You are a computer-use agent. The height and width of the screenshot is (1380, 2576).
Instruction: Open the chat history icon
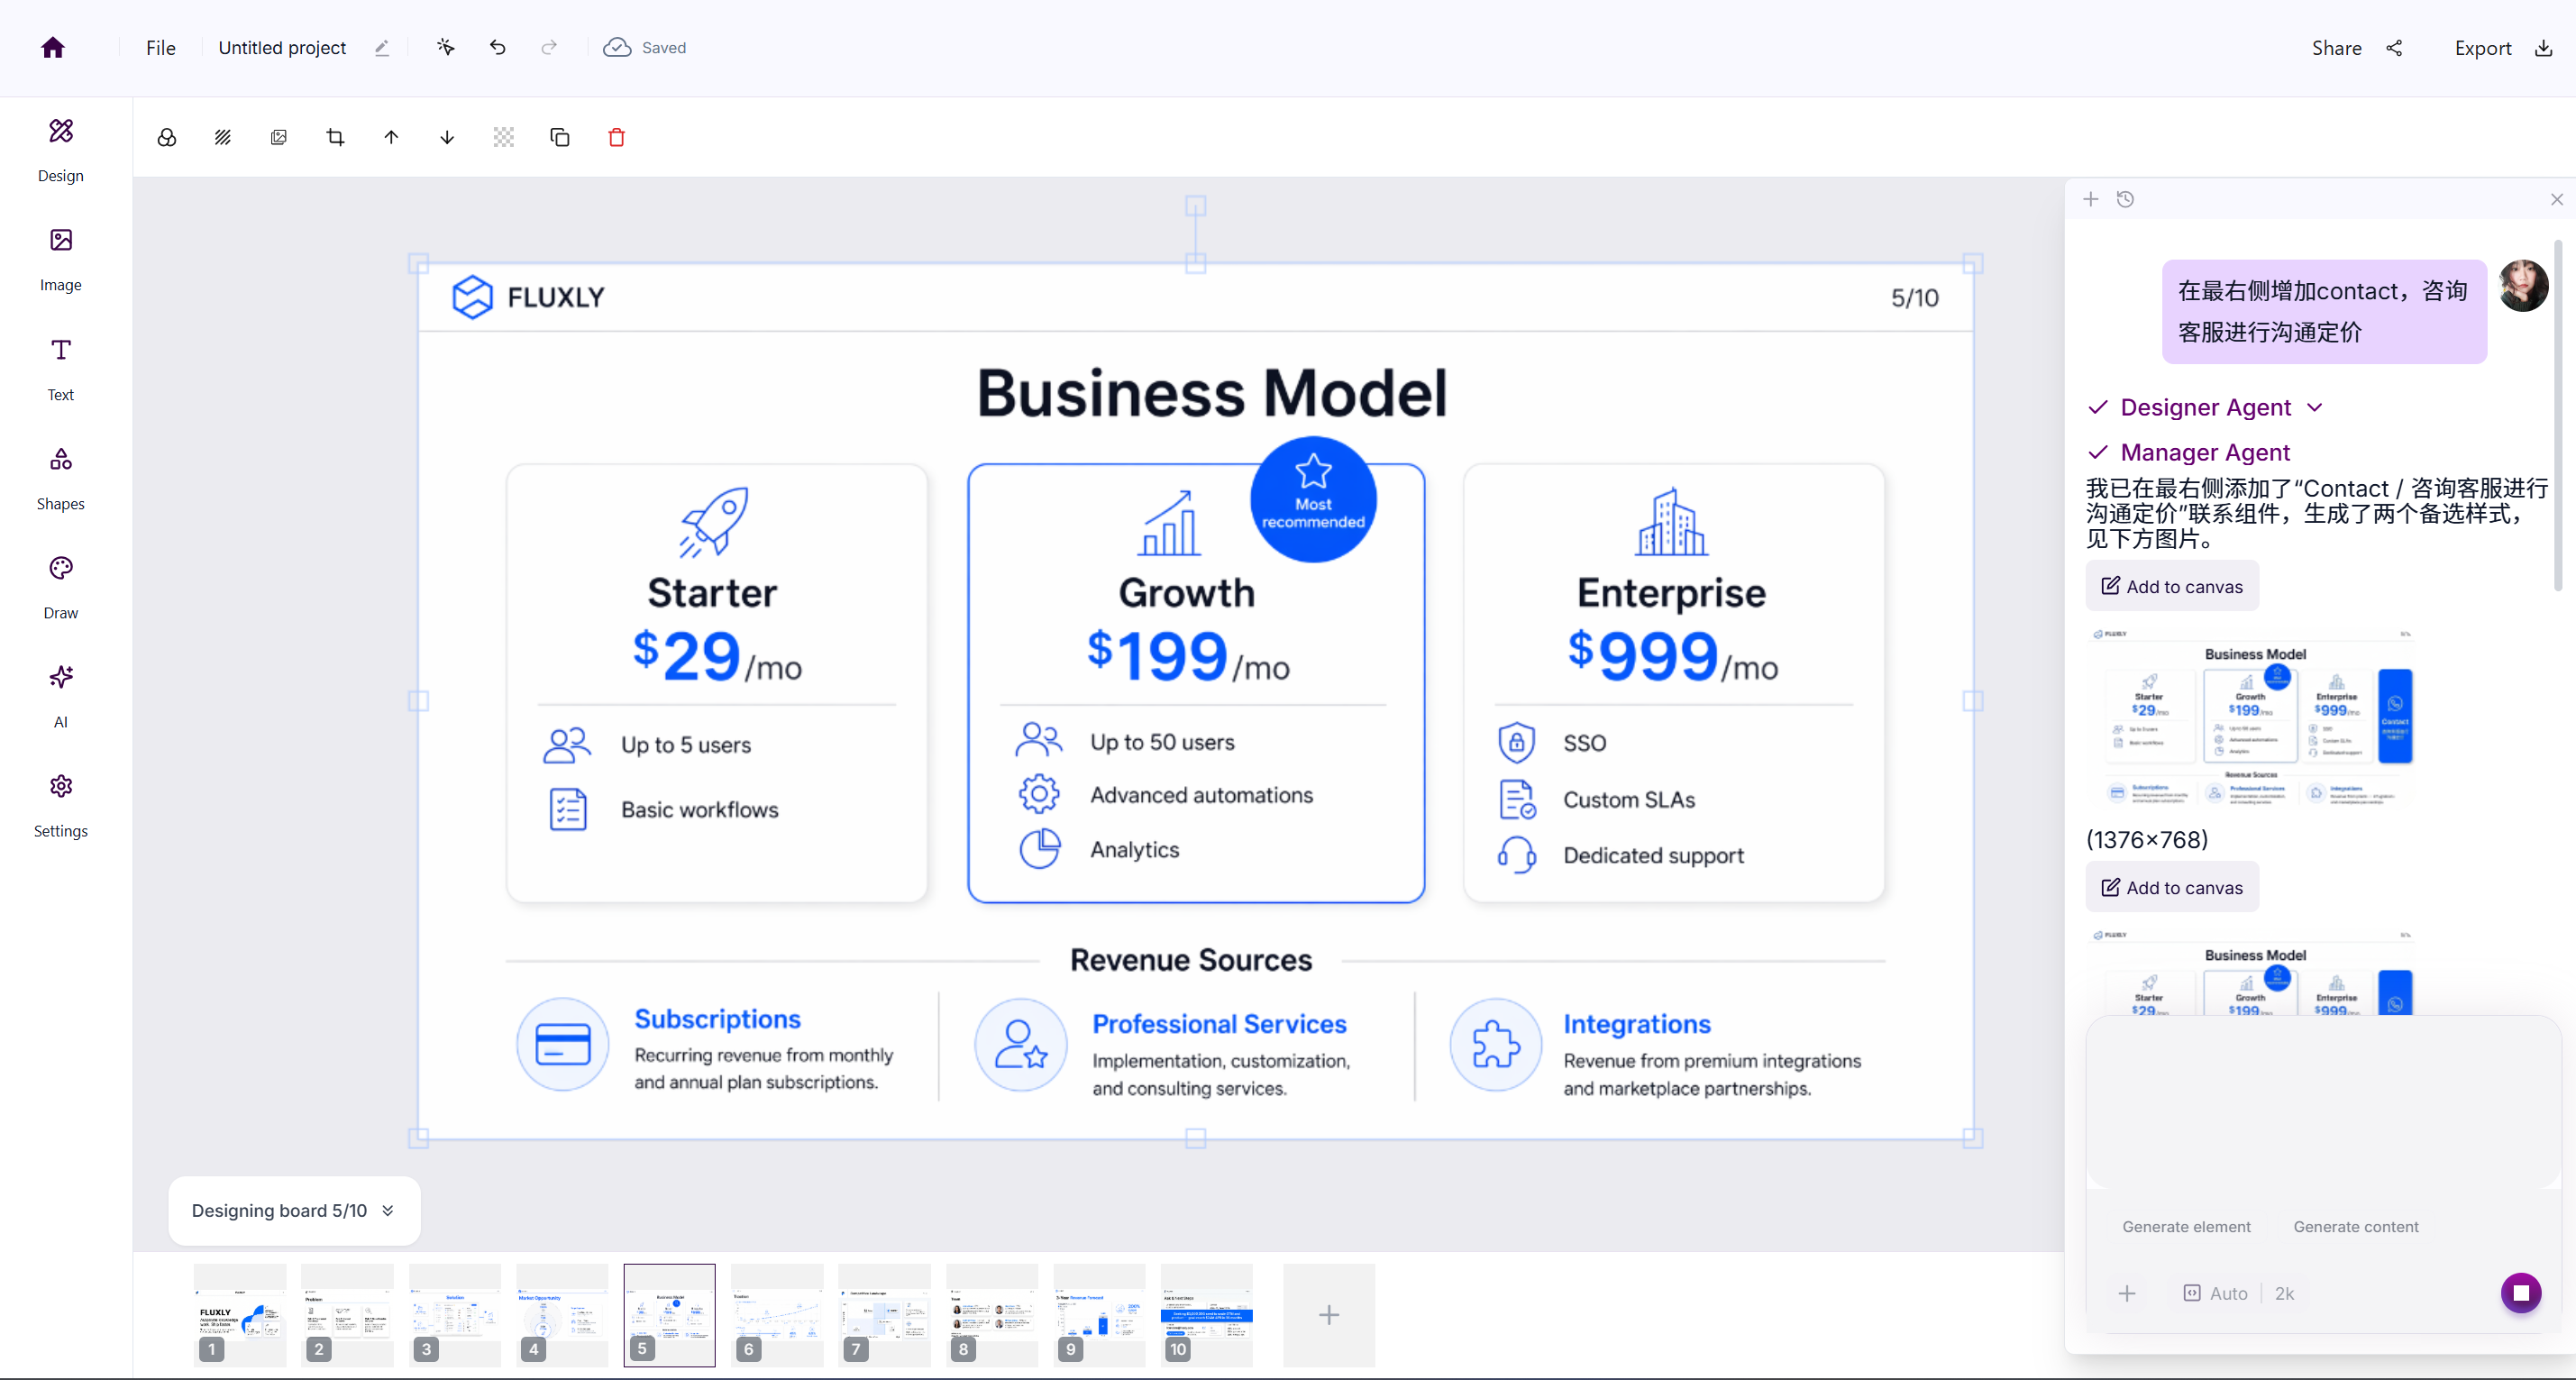click(x=2126, y=199)
